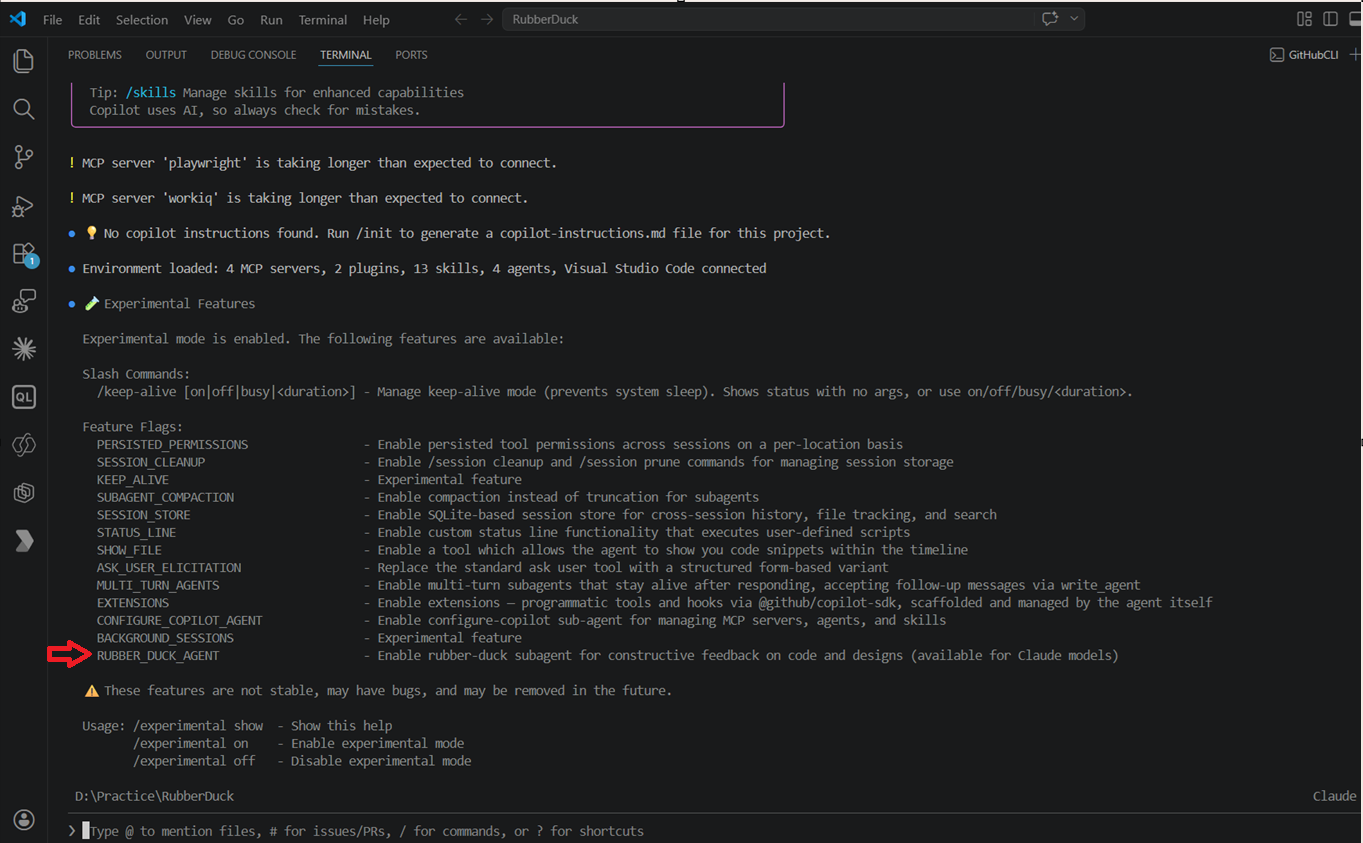Open the Terminal menu in menu bar
The height and width of the screenshot is (843, 1363).
[323, 20]
